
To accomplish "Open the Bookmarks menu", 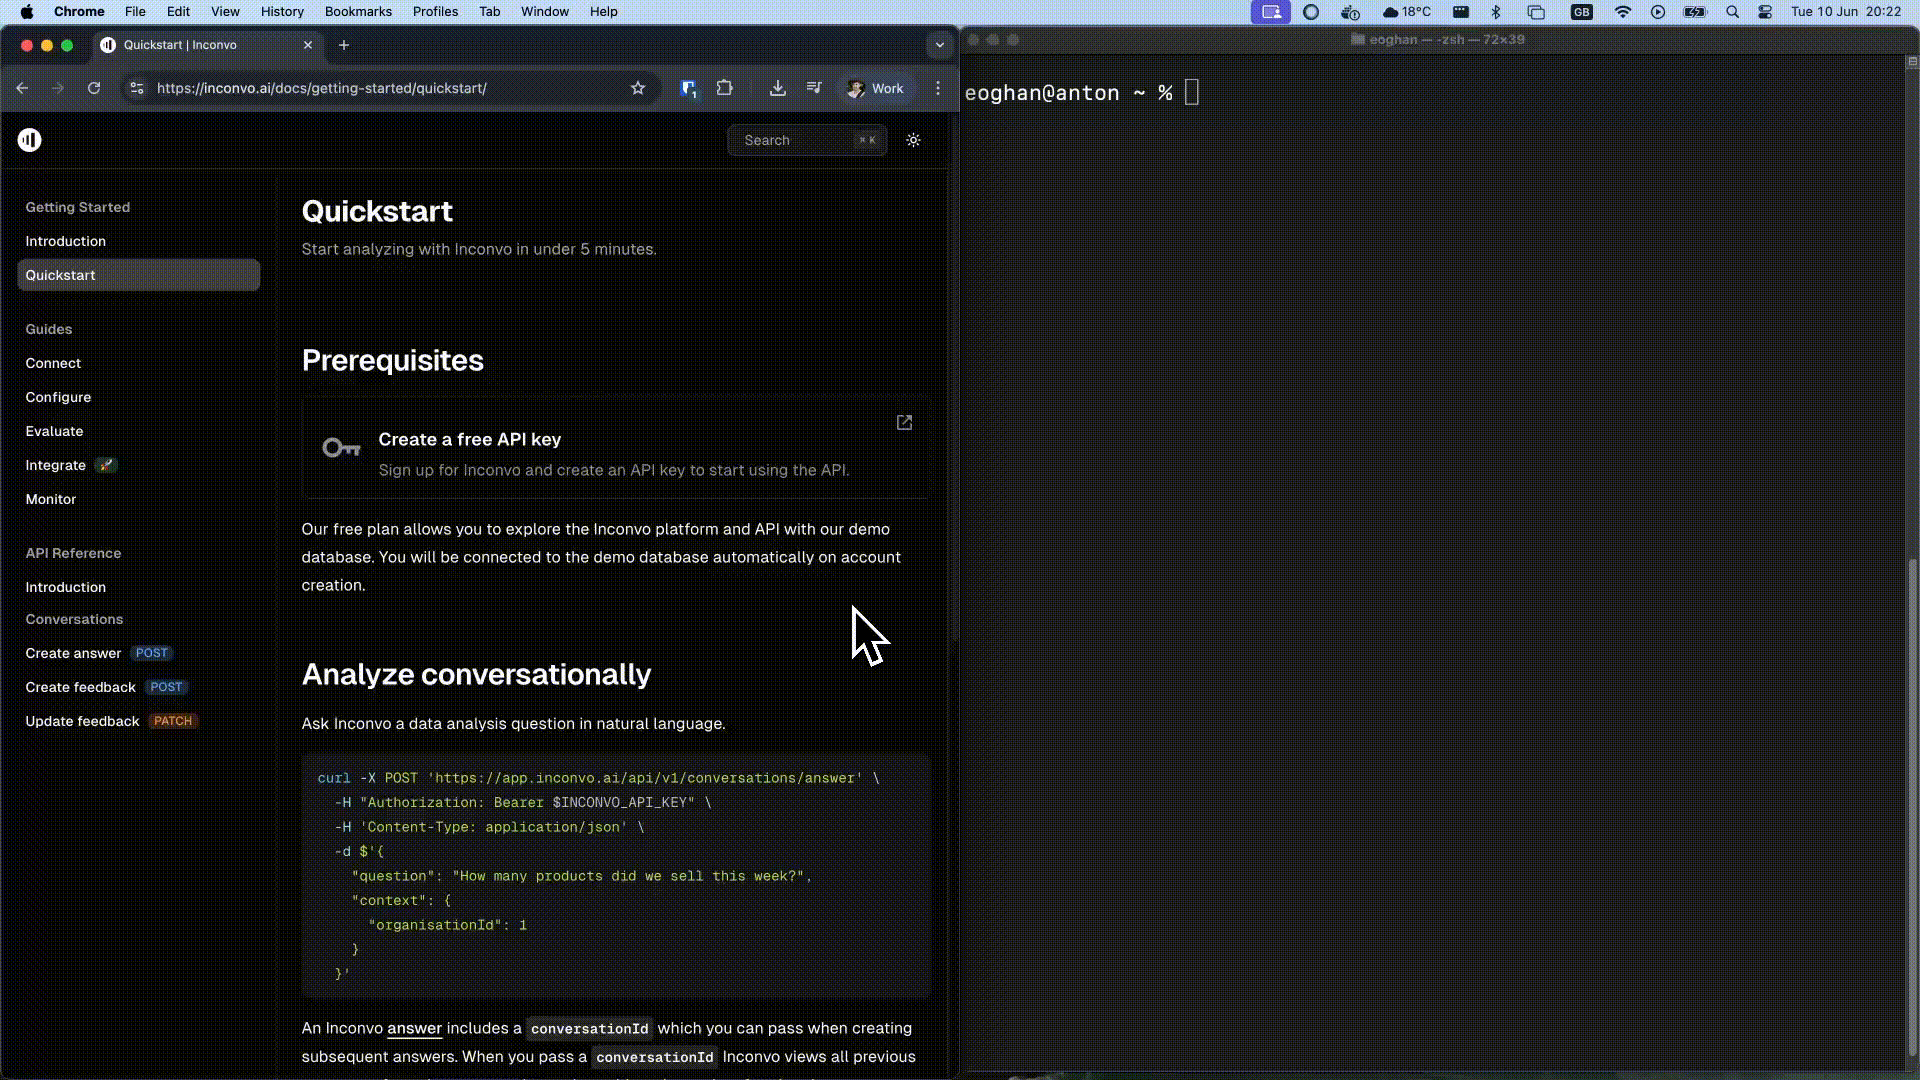I will point(358,12).
